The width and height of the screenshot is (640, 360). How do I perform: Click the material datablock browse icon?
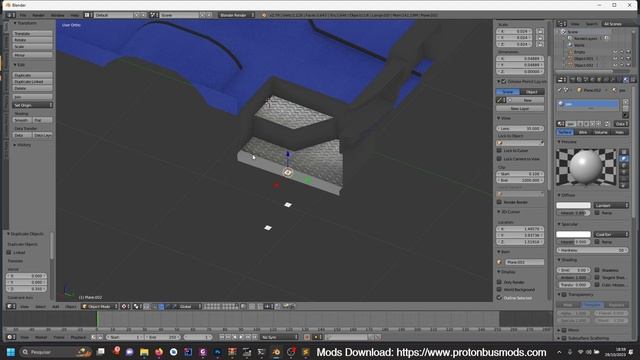[x=561, y=124]
